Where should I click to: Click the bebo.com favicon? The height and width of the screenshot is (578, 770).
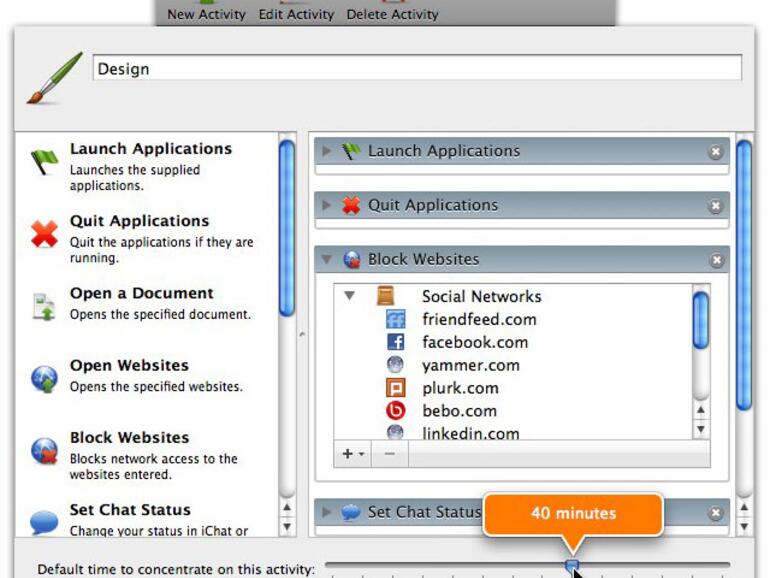395,411
